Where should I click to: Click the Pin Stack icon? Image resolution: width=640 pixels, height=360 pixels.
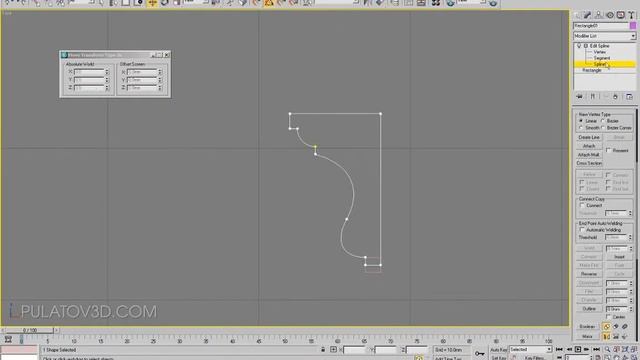(579, 97)
